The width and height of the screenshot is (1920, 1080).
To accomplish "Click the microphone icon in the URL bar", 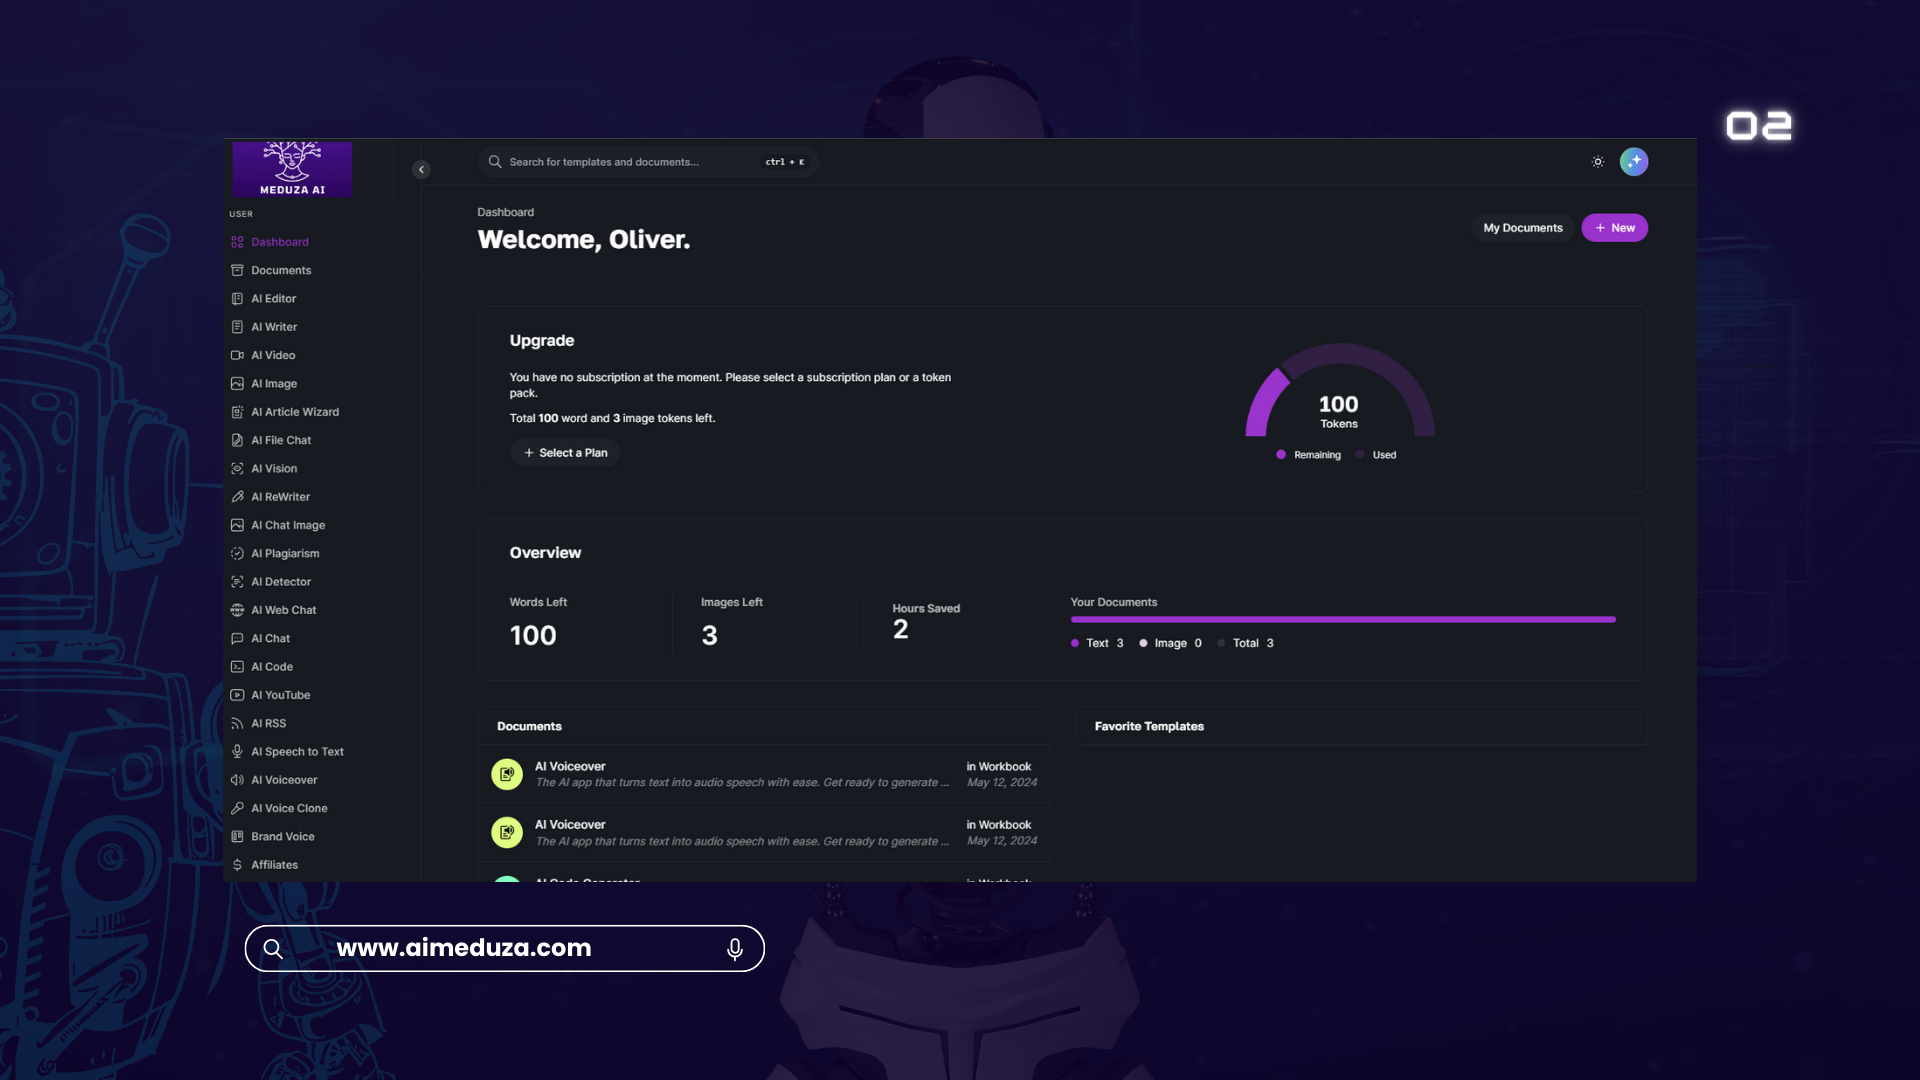I will click(x=734, y=949).
